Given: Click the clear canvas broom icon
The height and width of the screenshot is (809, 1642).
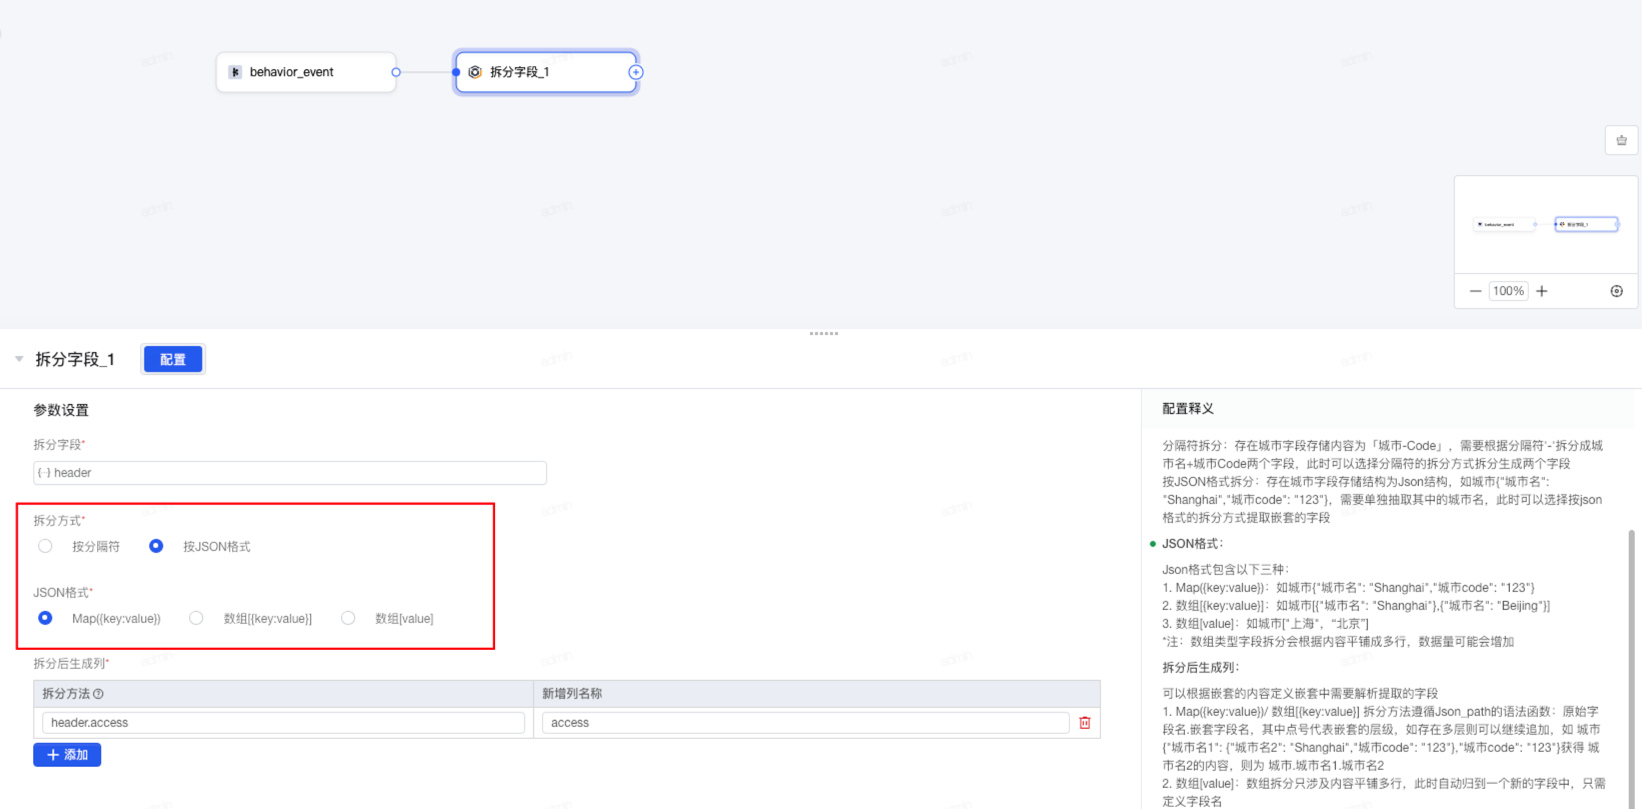Looking at the screenshot, I should pyautogui.click(x=1621, y=140).
